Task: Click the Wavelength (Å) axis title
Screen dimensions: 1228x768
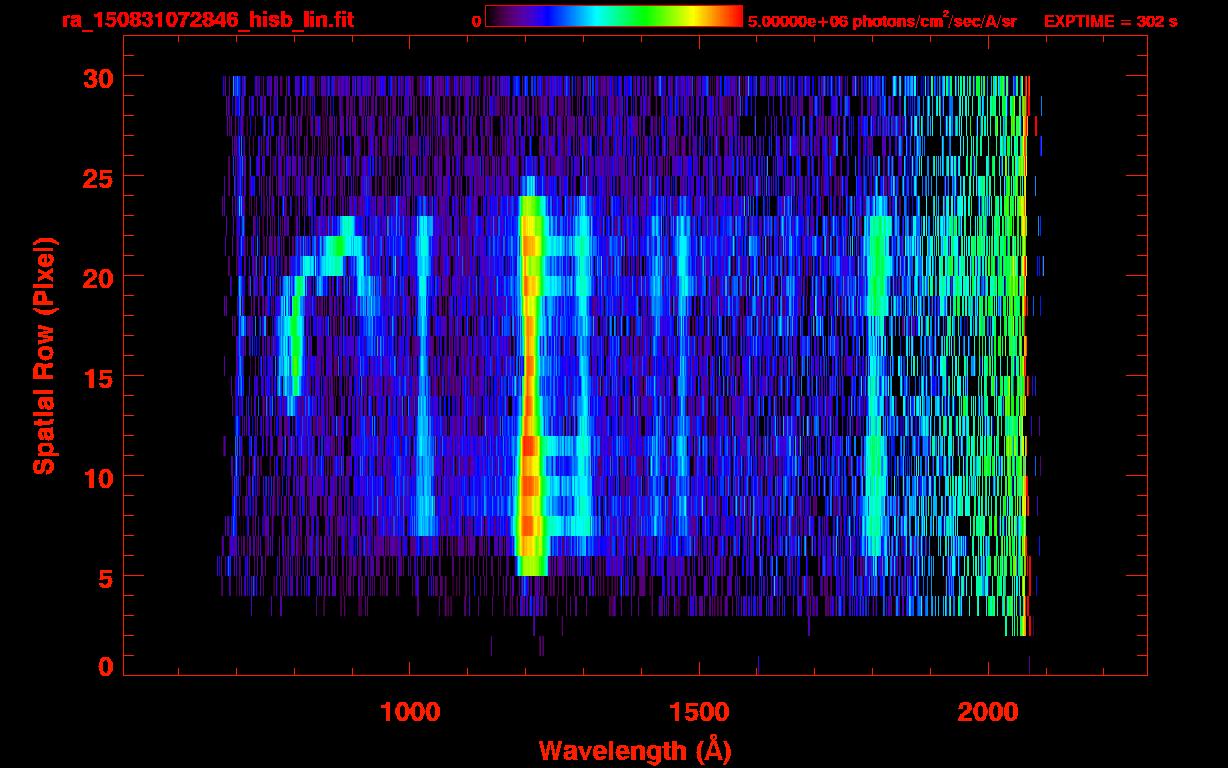Action: pos(632,750)
